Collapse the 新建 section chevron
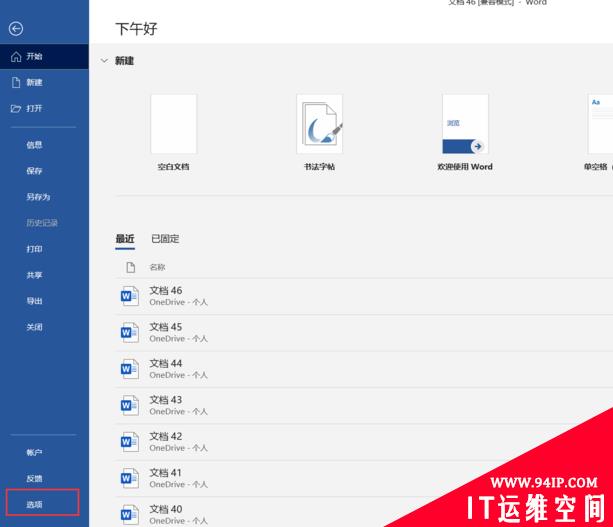Viewport: 613px width, 527px height. [104, 61]
